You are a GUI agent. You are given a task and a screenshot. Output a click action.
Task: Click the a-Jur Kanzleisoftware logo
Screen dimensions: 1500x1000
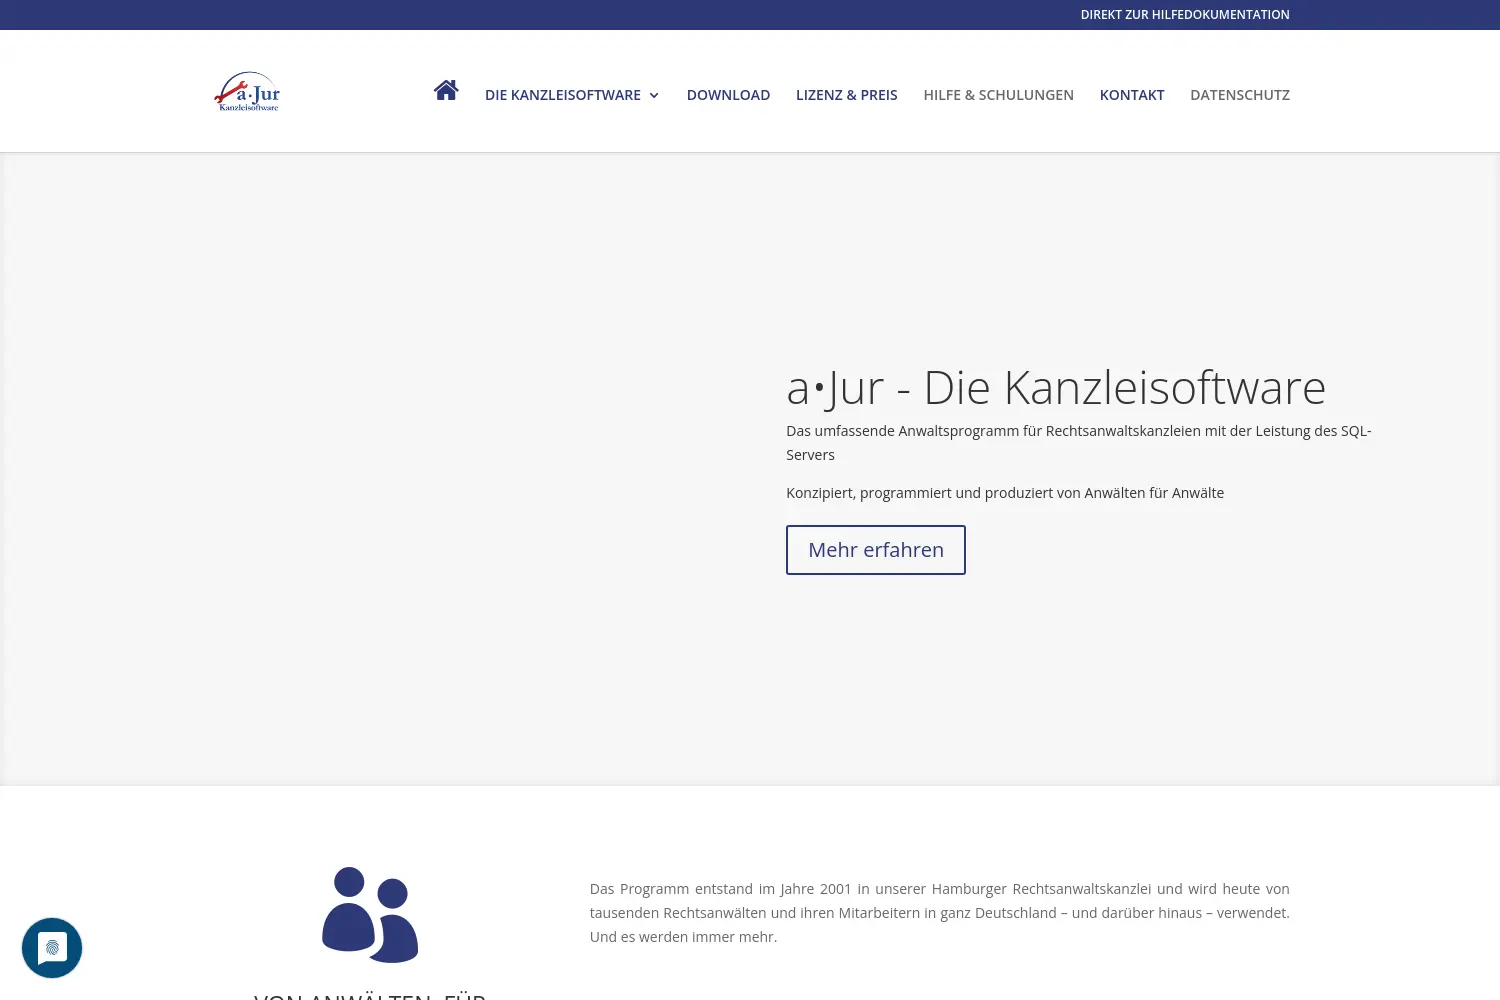248,91
